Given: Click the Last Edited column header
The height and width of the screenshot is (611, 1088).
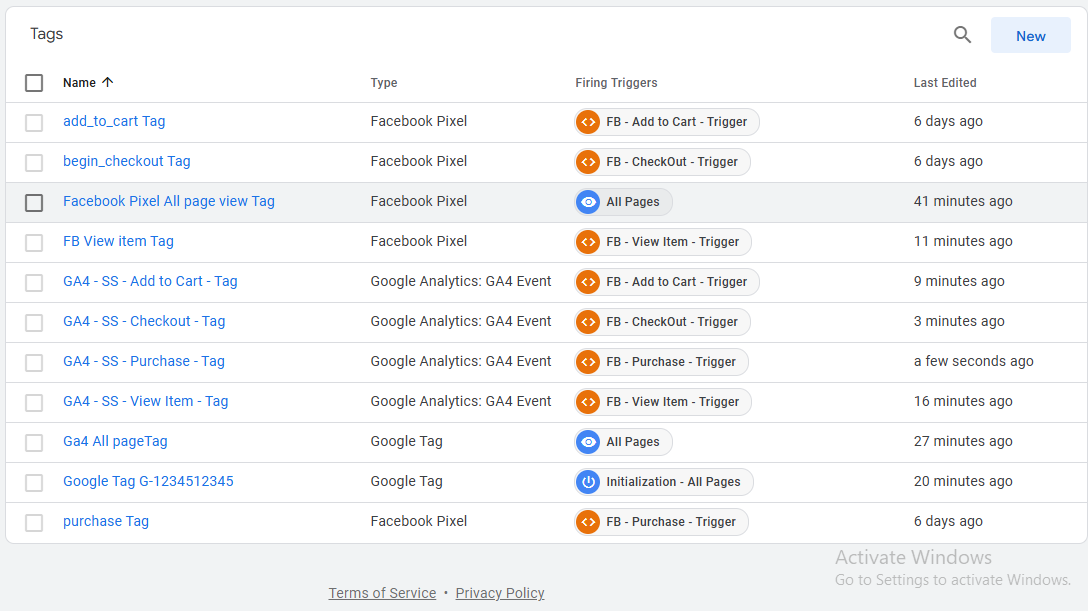Looking at the screenshot, I should [944, 83].
